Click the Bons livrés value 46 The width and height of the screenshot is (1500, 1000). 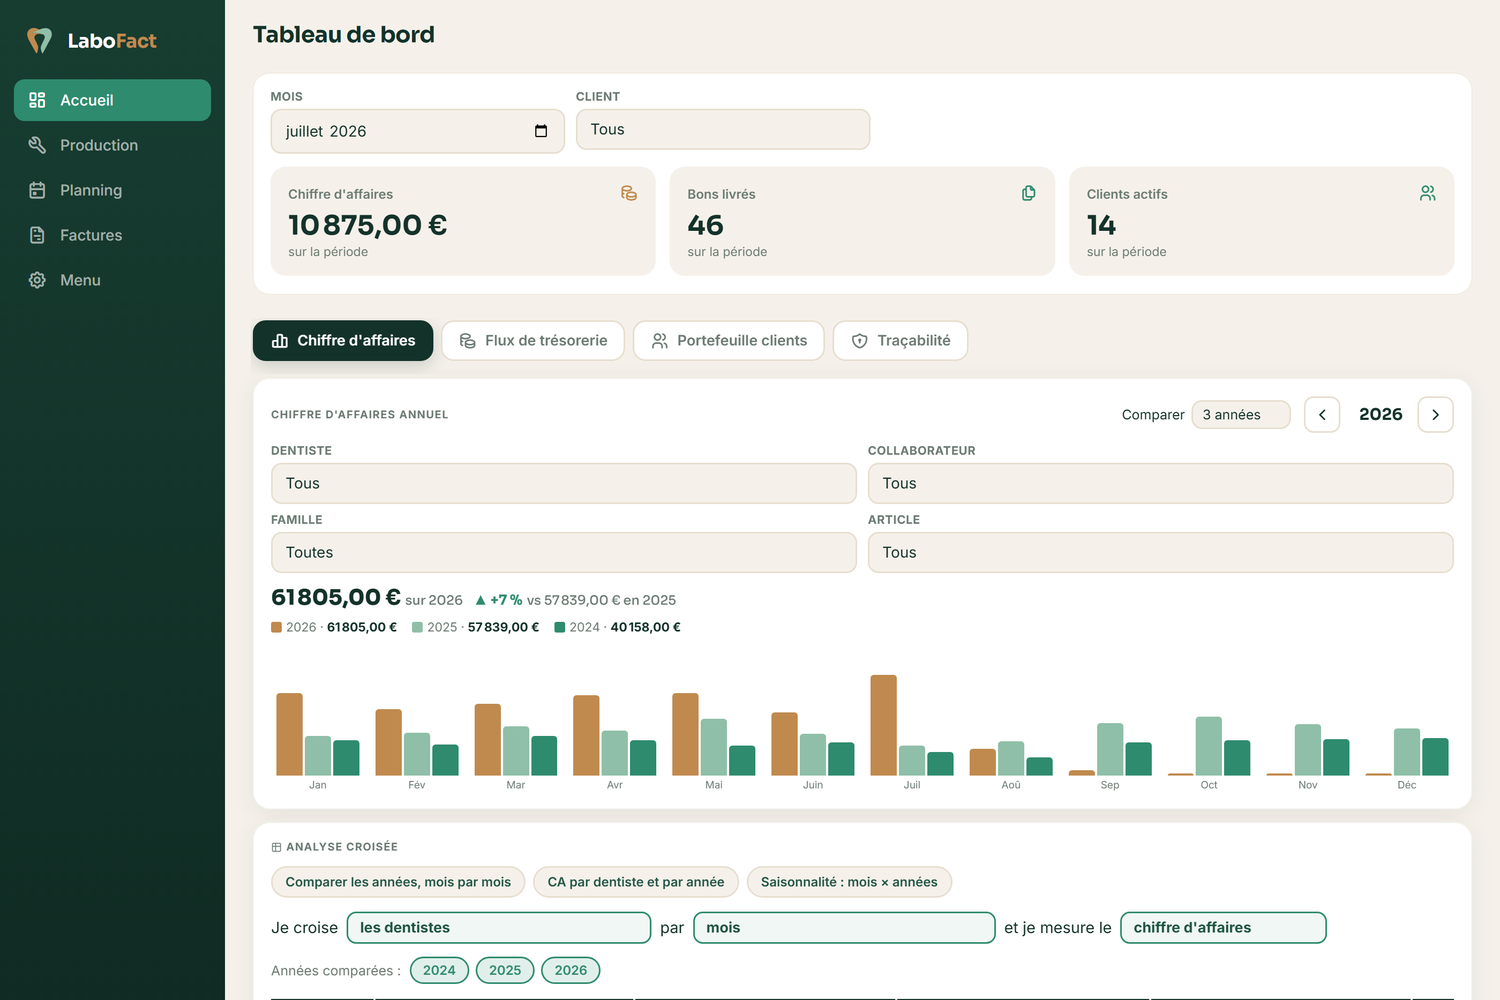tap(705, 225)
